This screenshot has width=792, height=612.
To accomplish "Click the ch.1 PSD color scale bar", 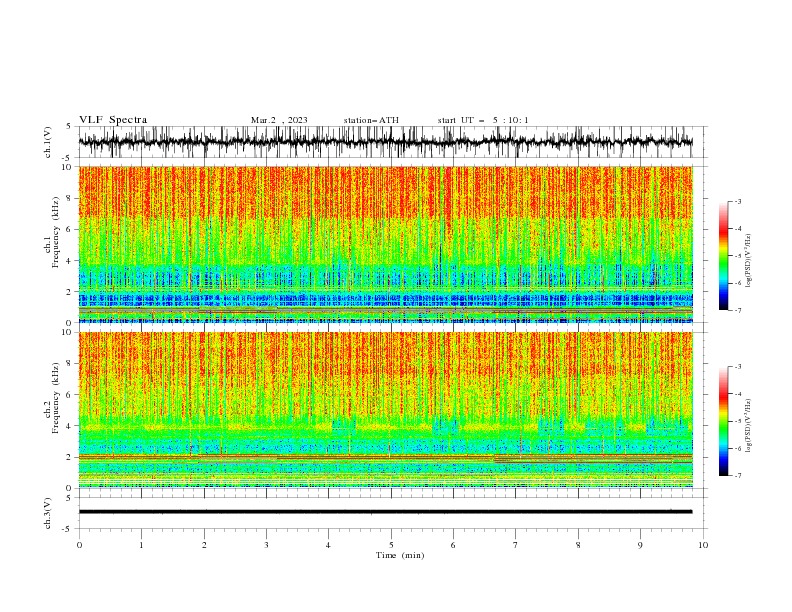I will pyautogui.click(x=723, y=256).
